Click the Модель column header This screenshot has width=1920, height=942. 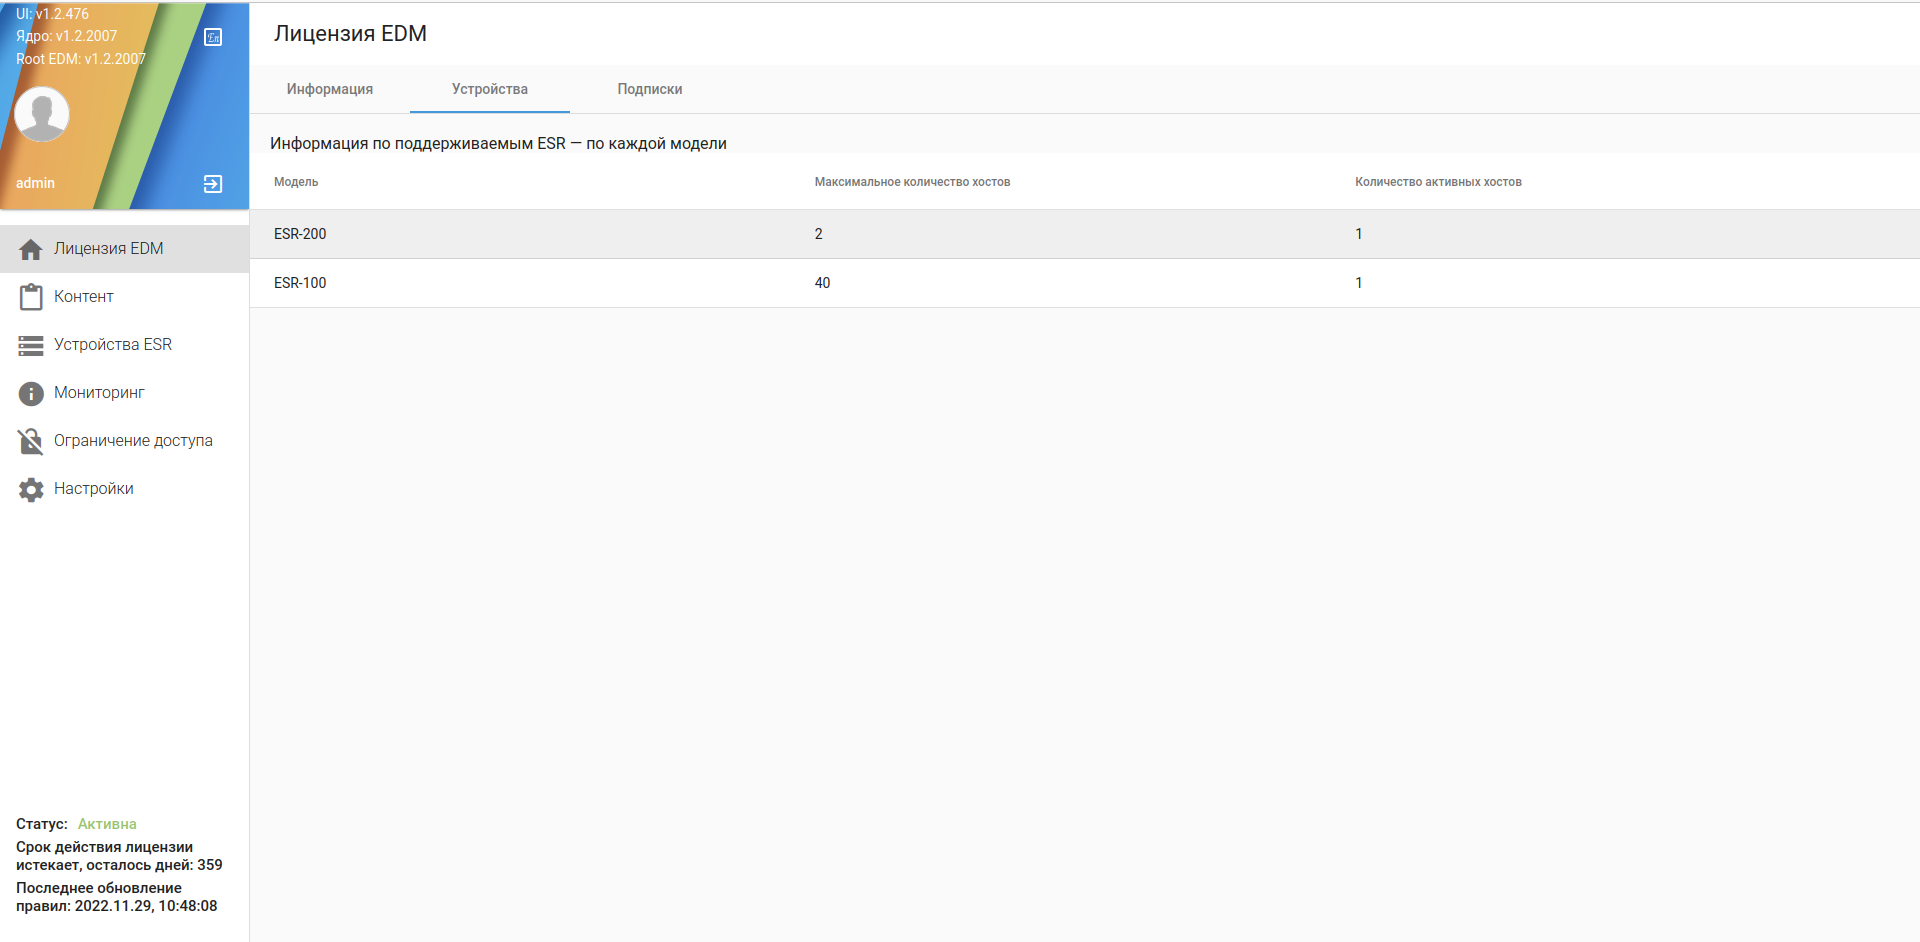coord(296,182)
